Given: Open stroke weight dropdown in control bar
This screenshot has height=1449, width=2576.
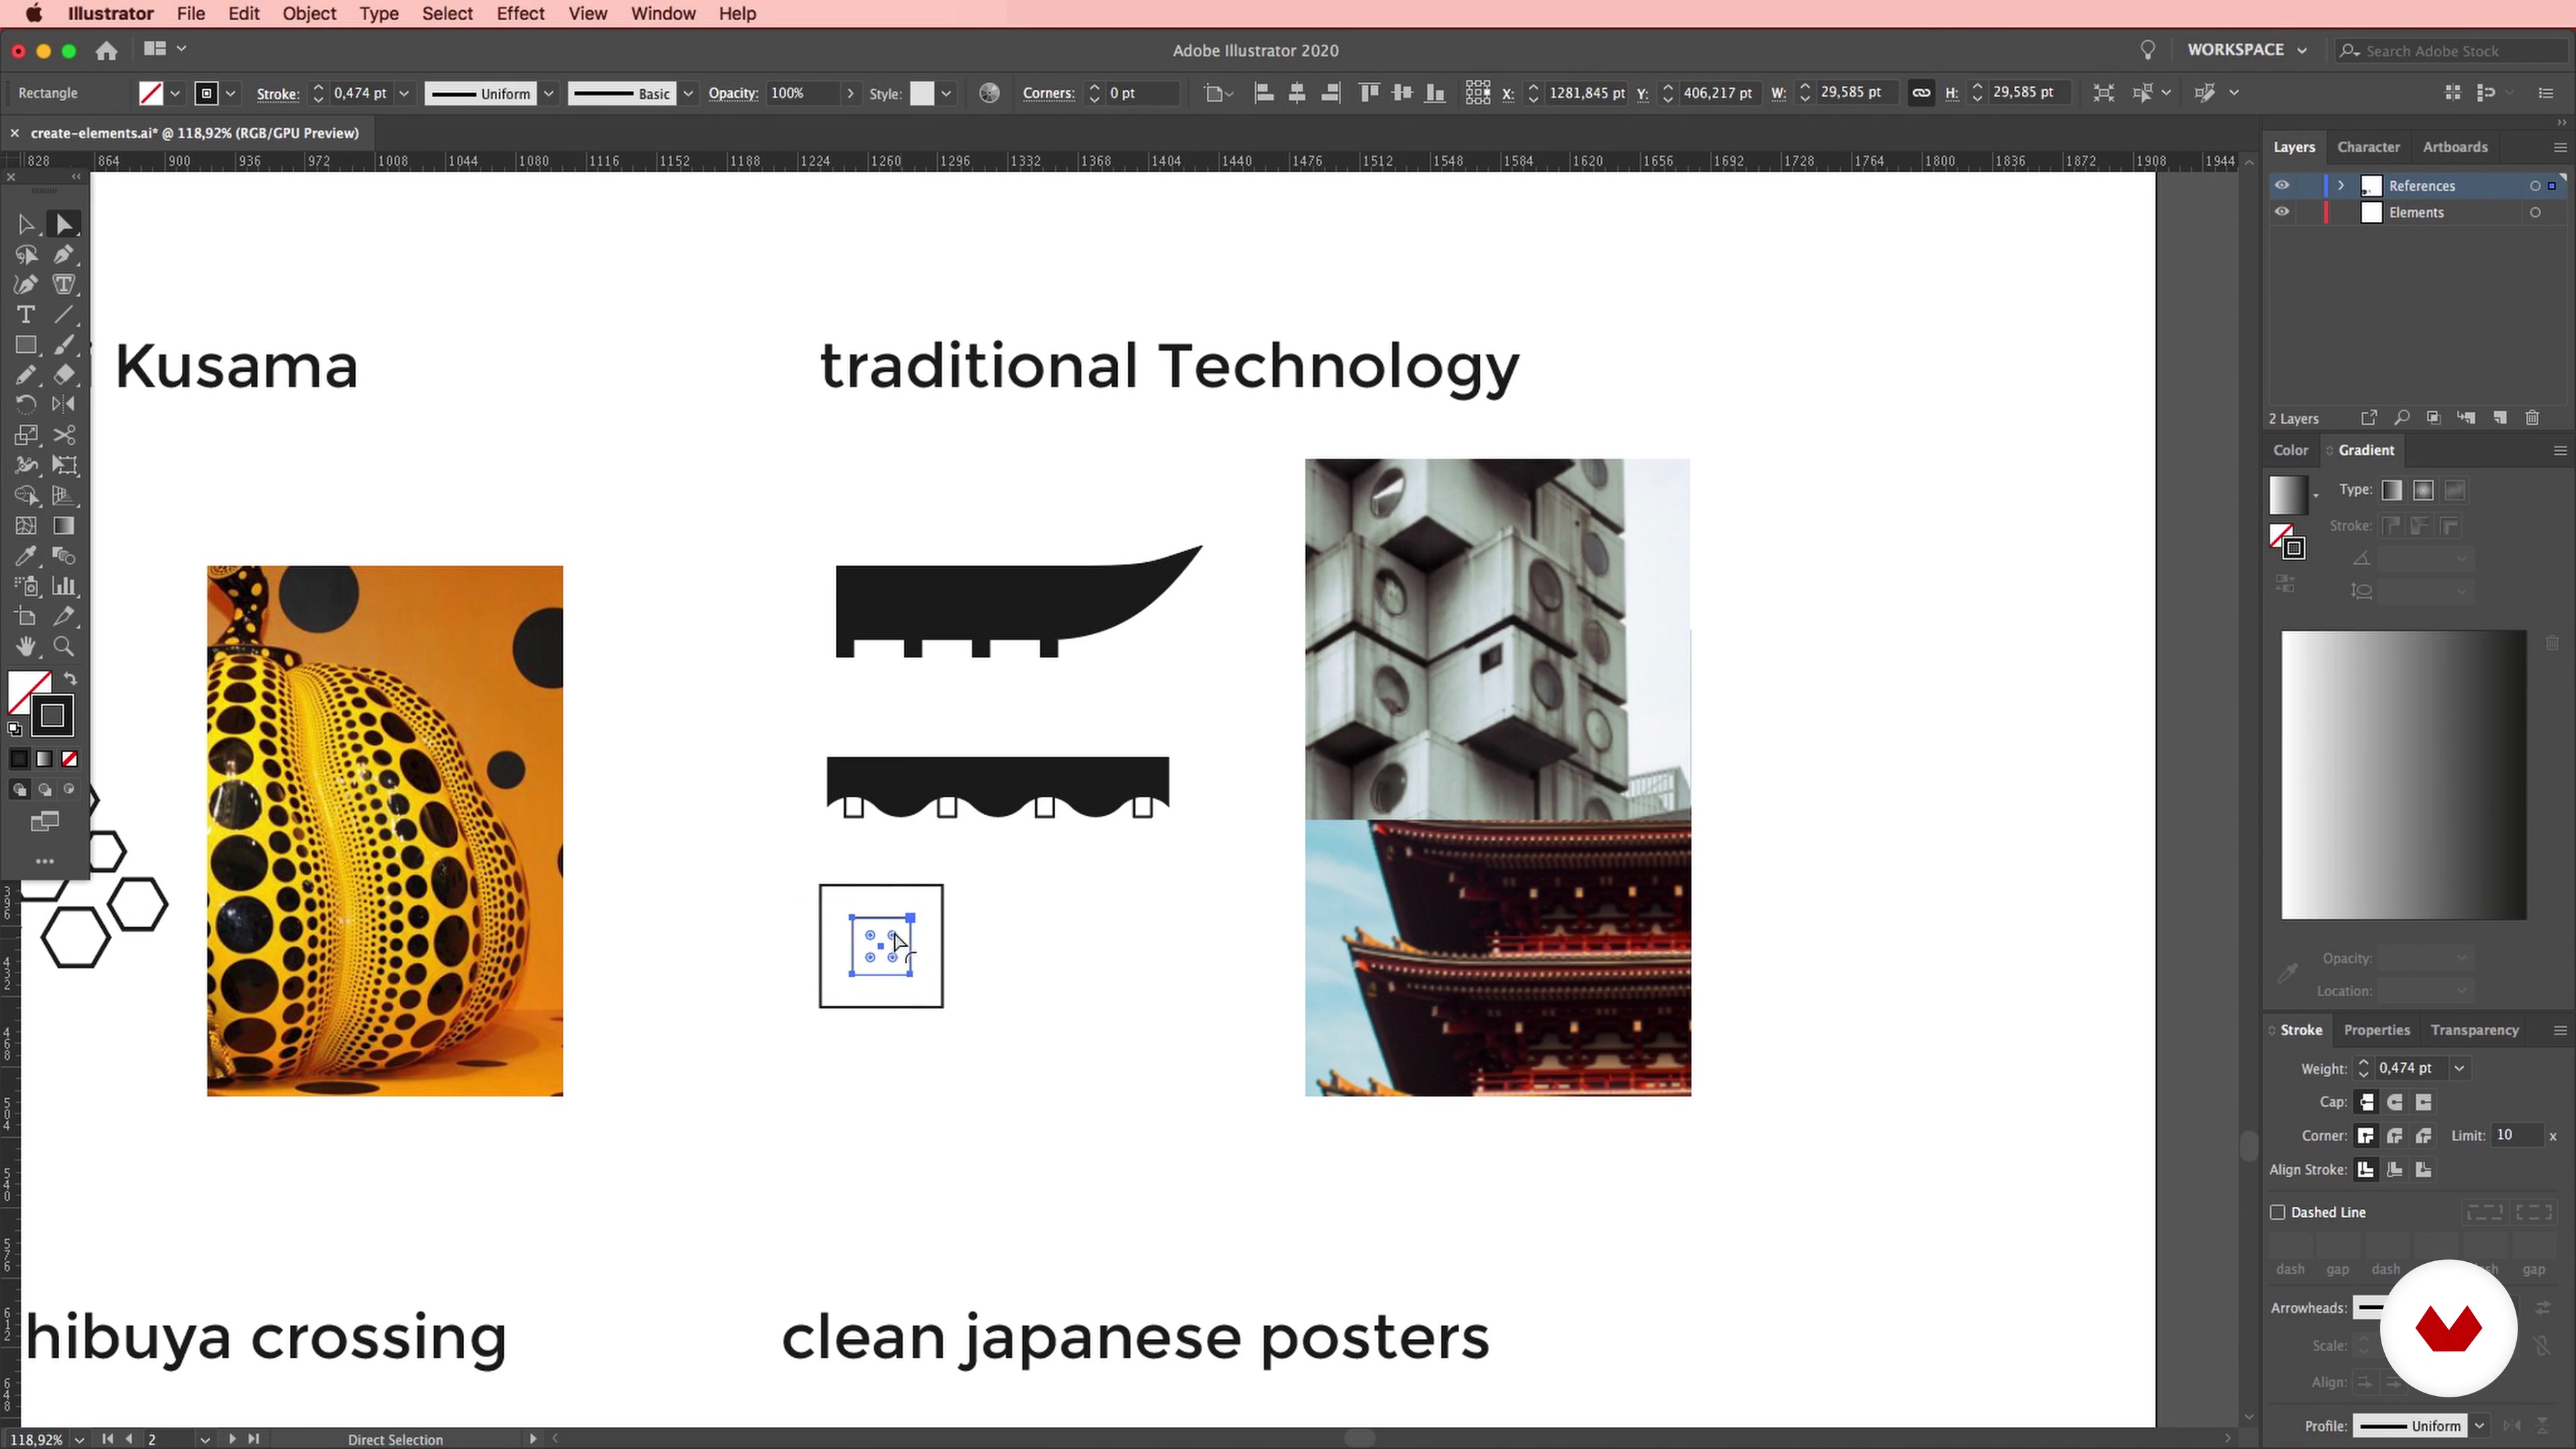Looking at the screenshot, I should point(404,93).
